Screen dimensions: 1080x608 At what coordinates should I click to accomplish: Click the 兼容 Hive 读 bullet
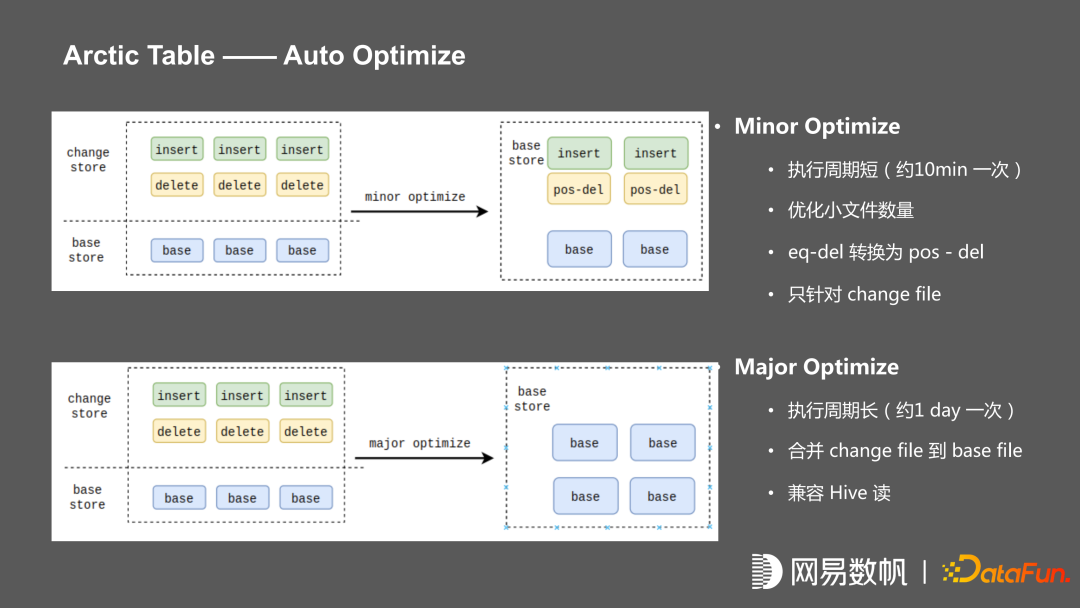[838, 493]
